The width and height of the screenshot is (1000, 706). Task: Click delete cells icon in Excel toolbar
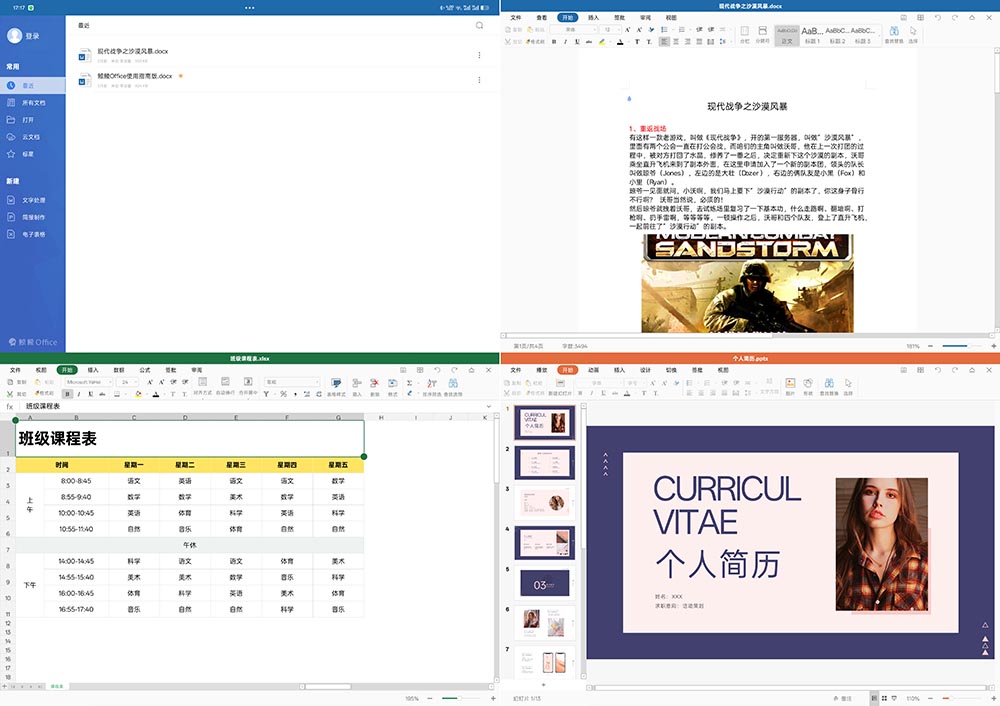click(x=375, y=383)
